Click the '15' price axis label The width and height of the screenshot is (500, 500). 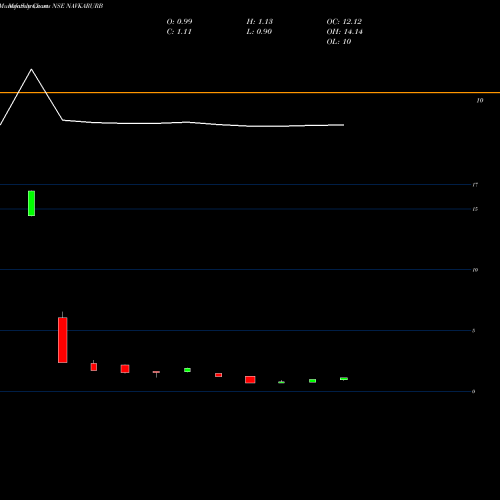(475, 209)
